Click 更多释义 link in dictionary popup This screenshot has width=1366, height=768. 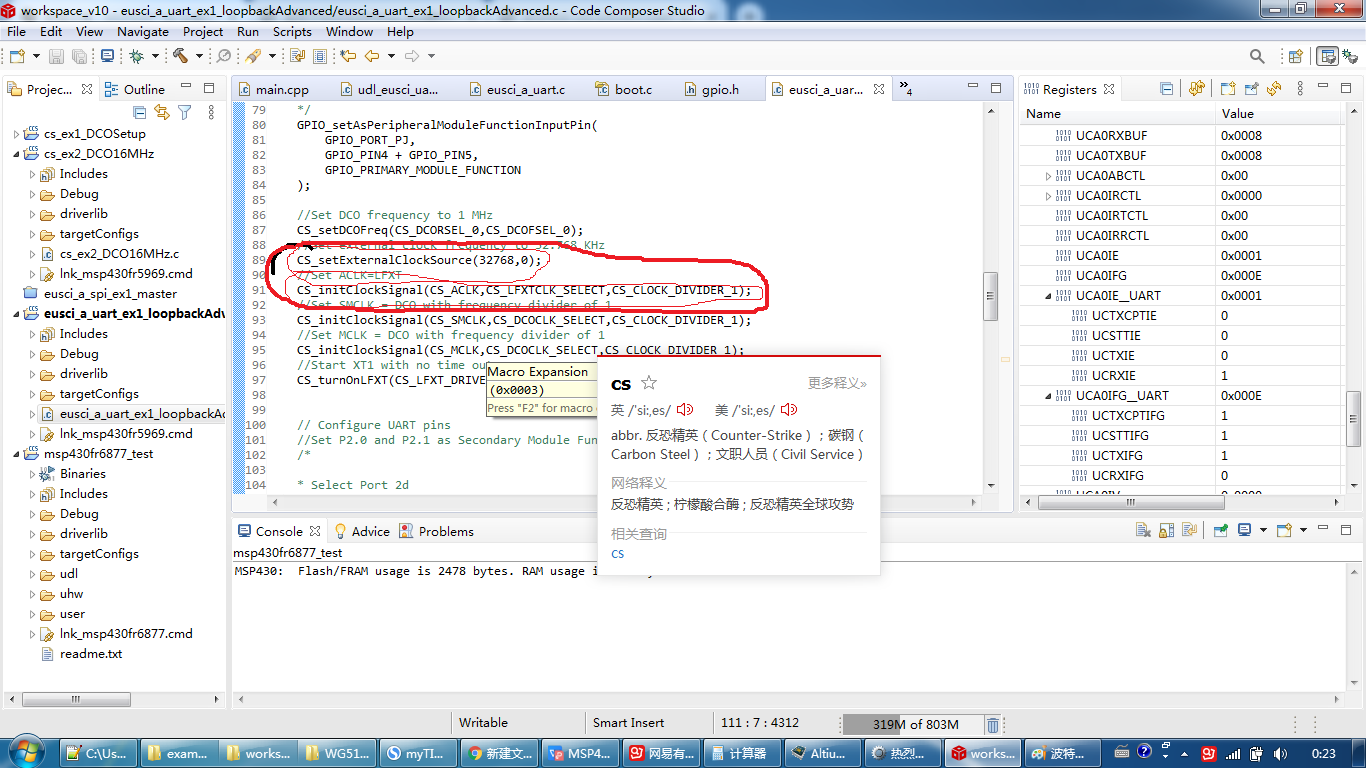838,383
